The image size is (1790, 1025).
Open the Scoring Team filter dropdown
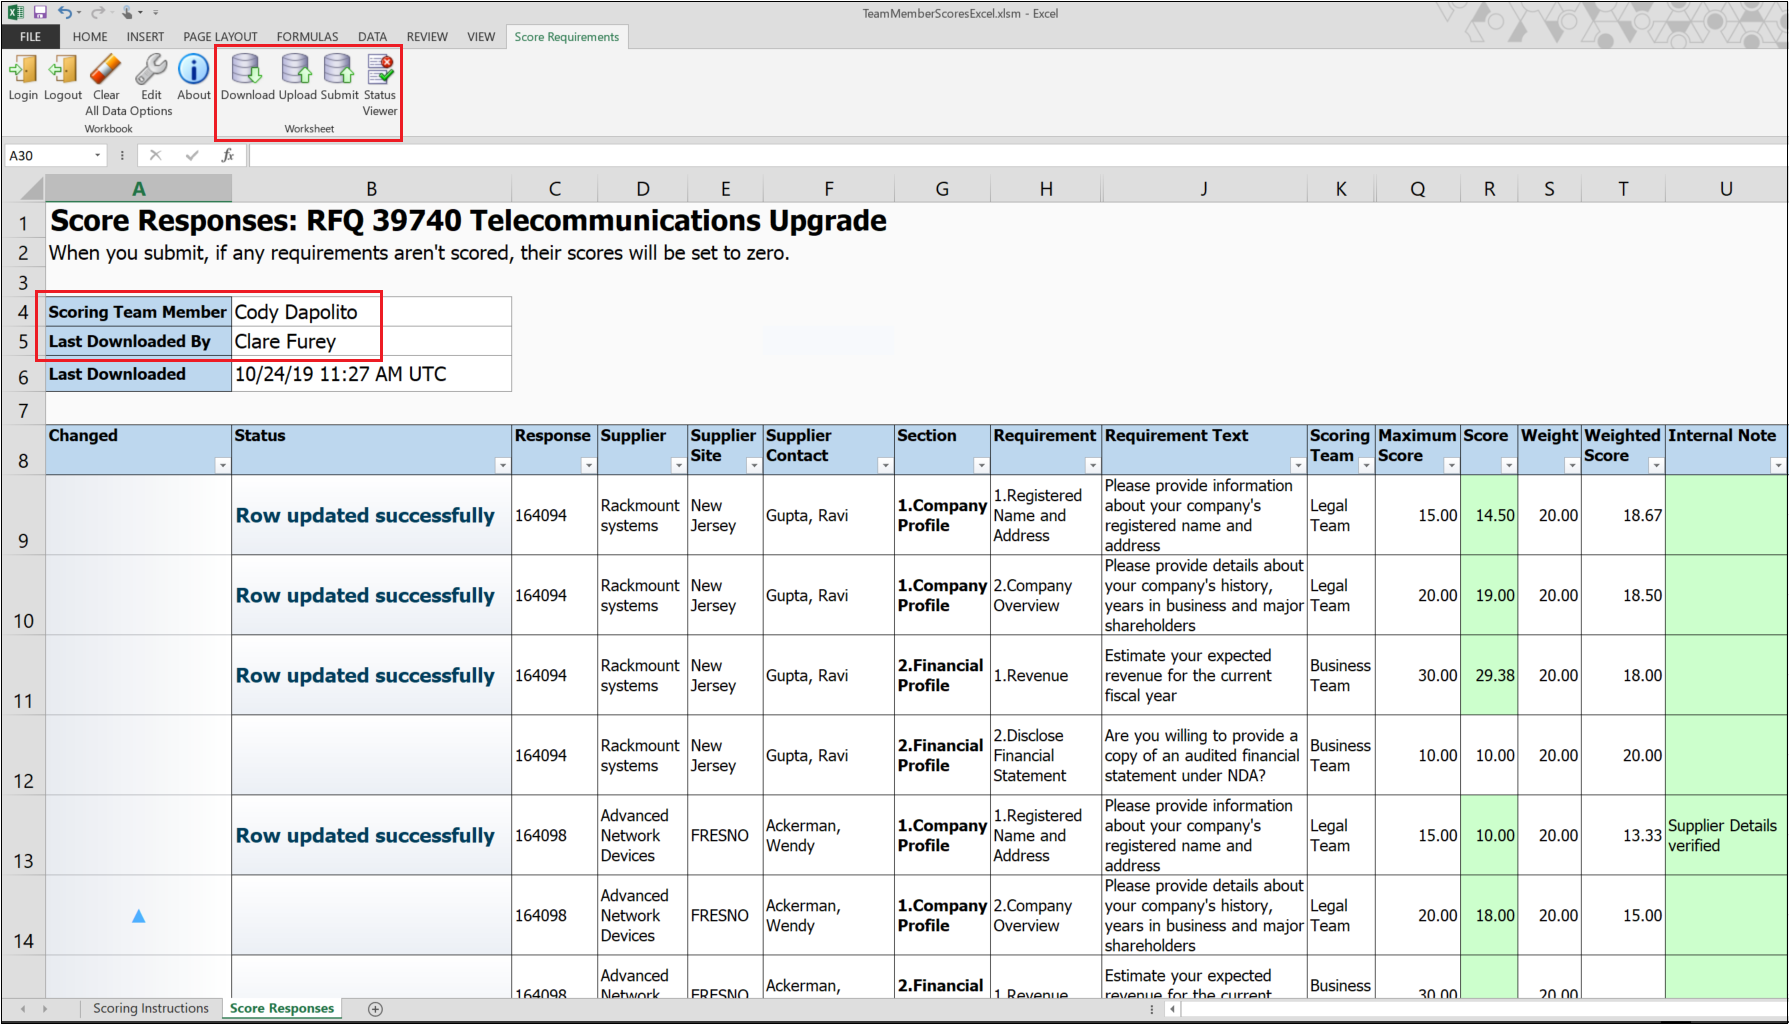point(1365,465)
